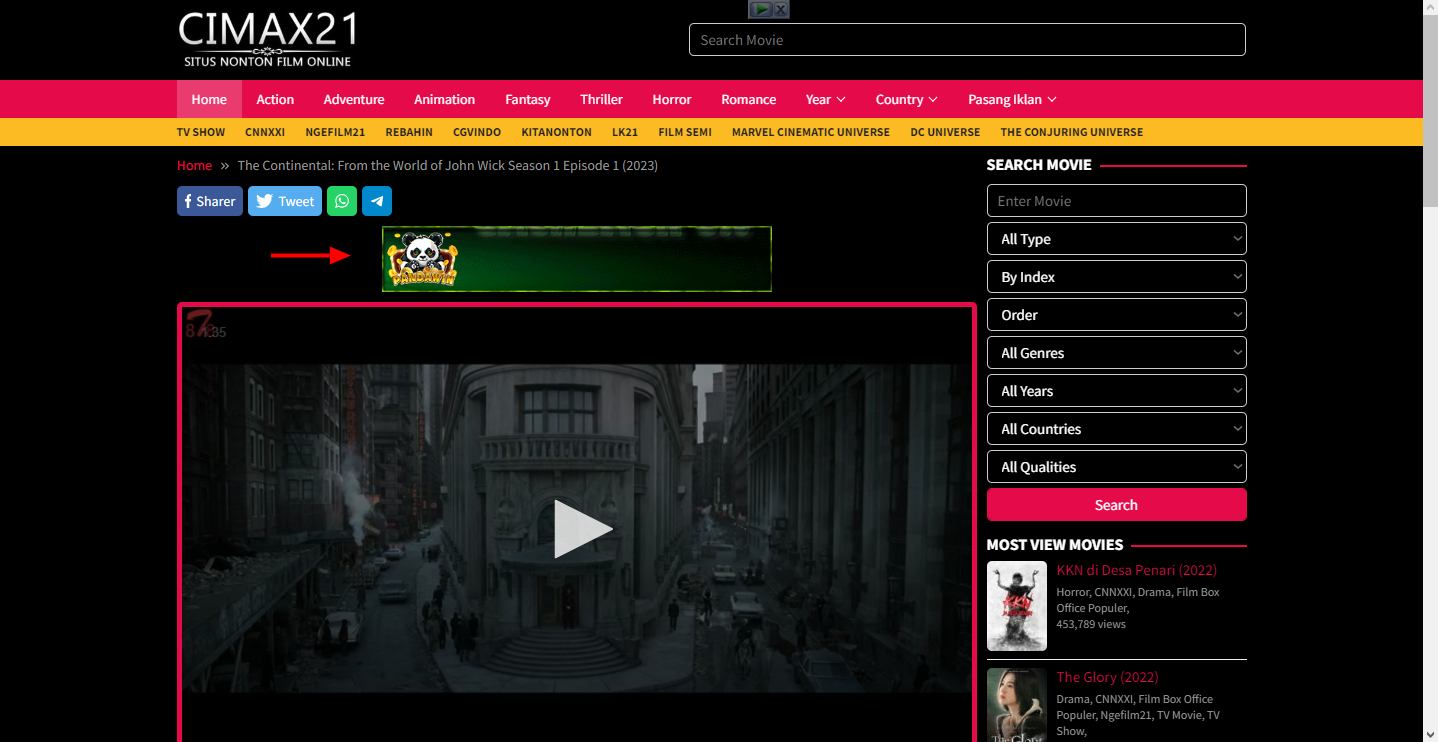Viewport: 1438px width, 742px height.
Task: Share via the Telegram icon button
Action: [377, 201]
